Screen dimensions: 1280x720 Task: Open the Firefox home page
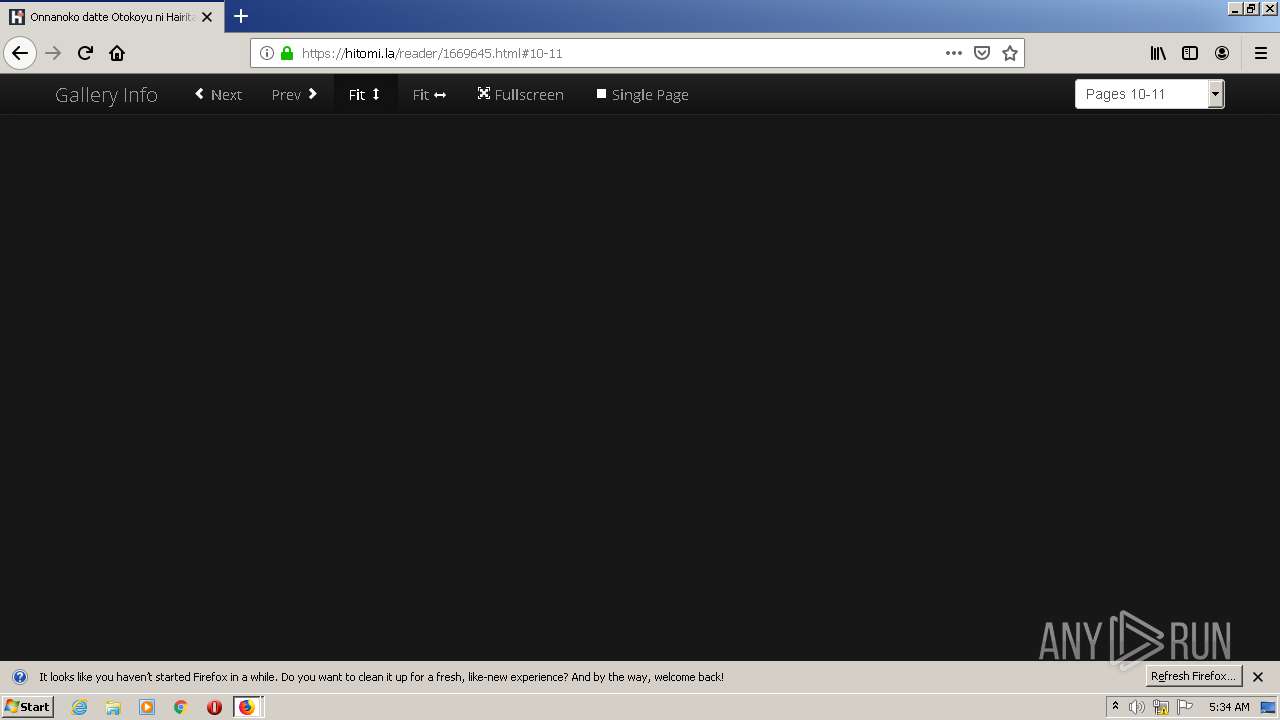pyautogui.click(x=117, y=53)
